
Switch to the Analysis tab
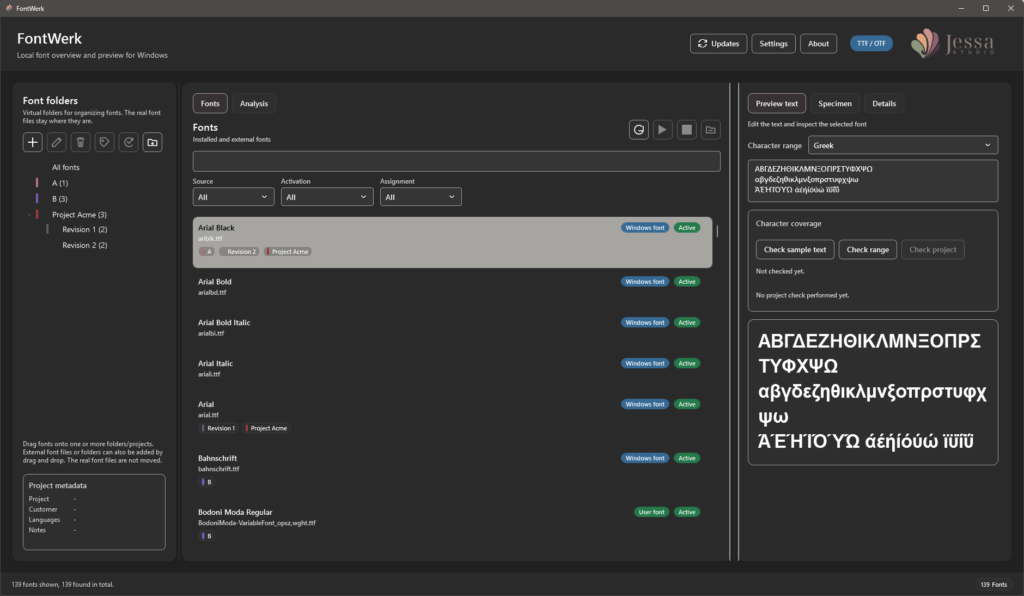coord(253,103)
